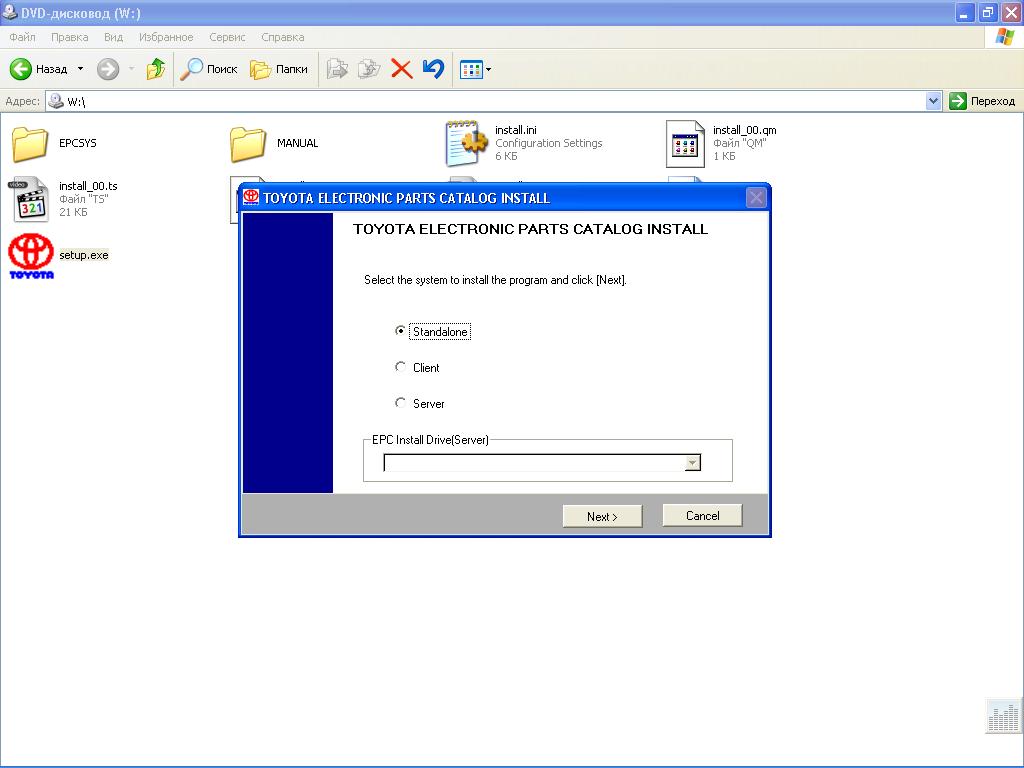This screenshot has width=1024, height=768.
Task: Expand the EPC Install Drive dropdown
Action: coord(692,463)
